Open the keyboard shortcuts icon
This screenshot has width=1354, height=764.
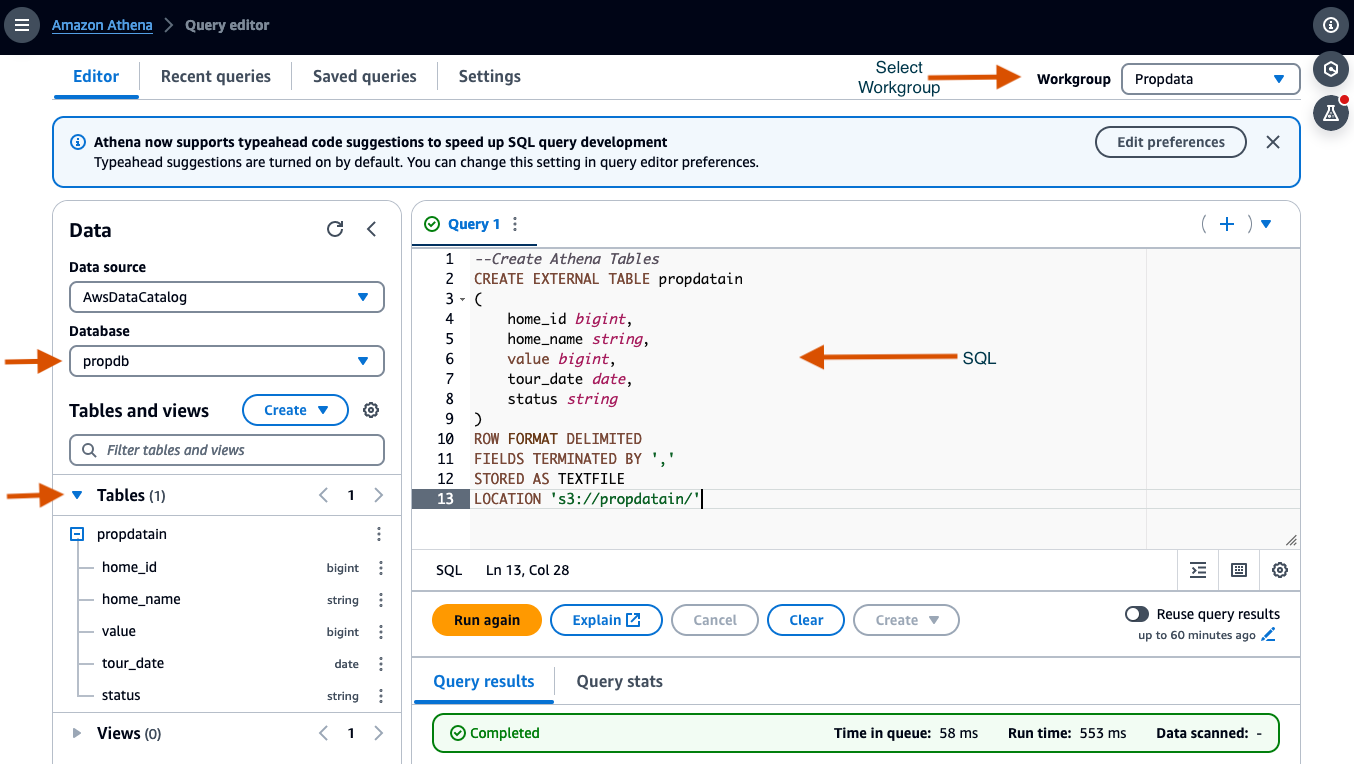coord(1239,570)
